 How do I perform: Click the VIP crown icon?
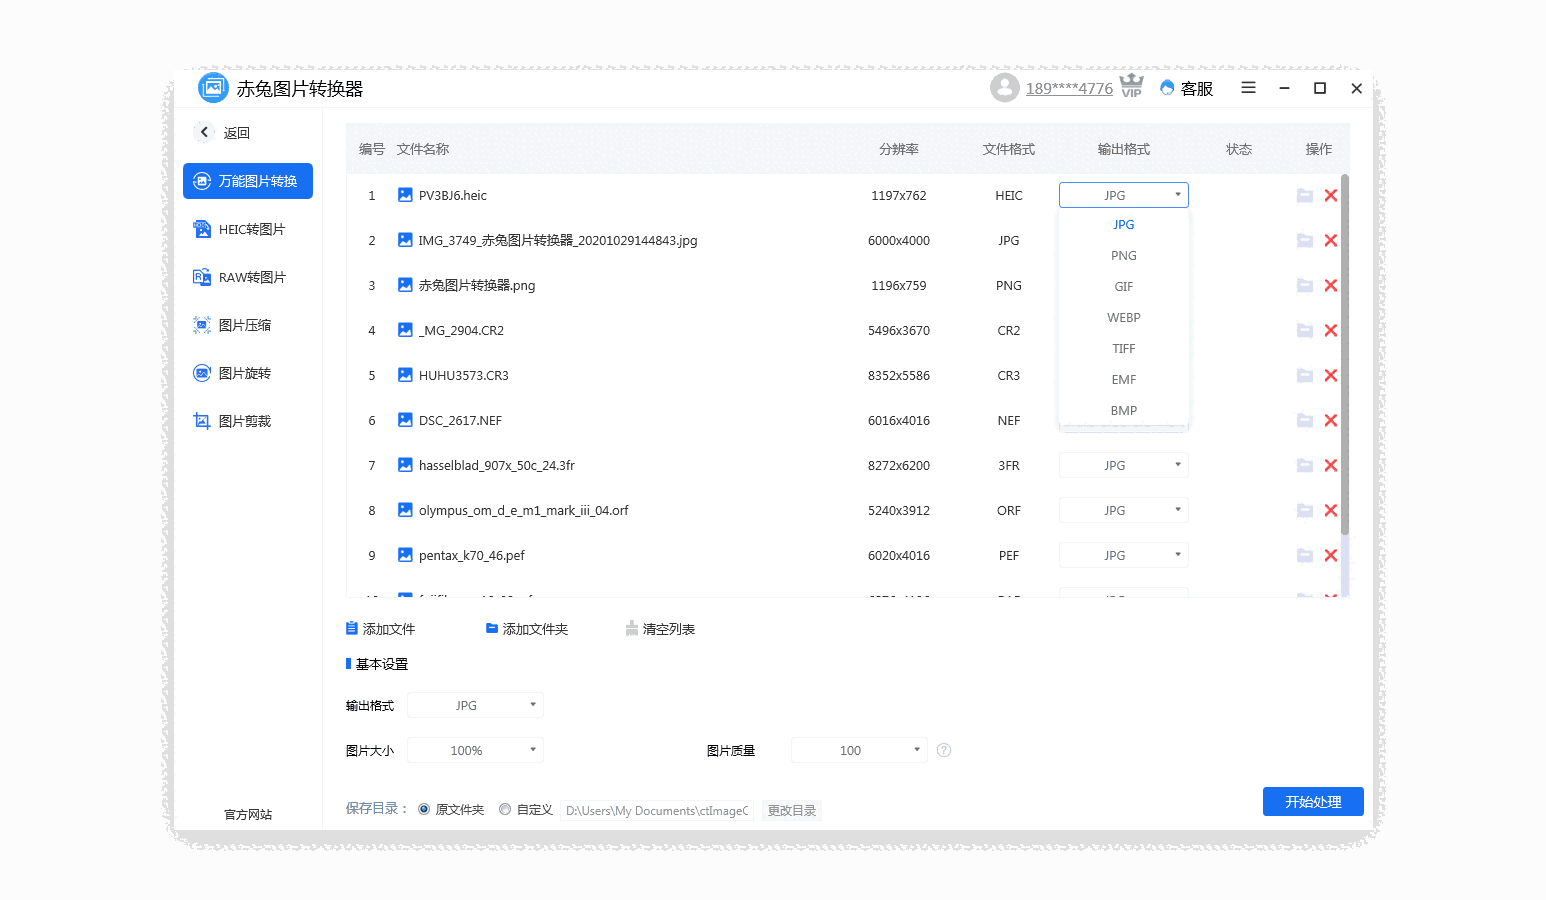[1131, 87]
